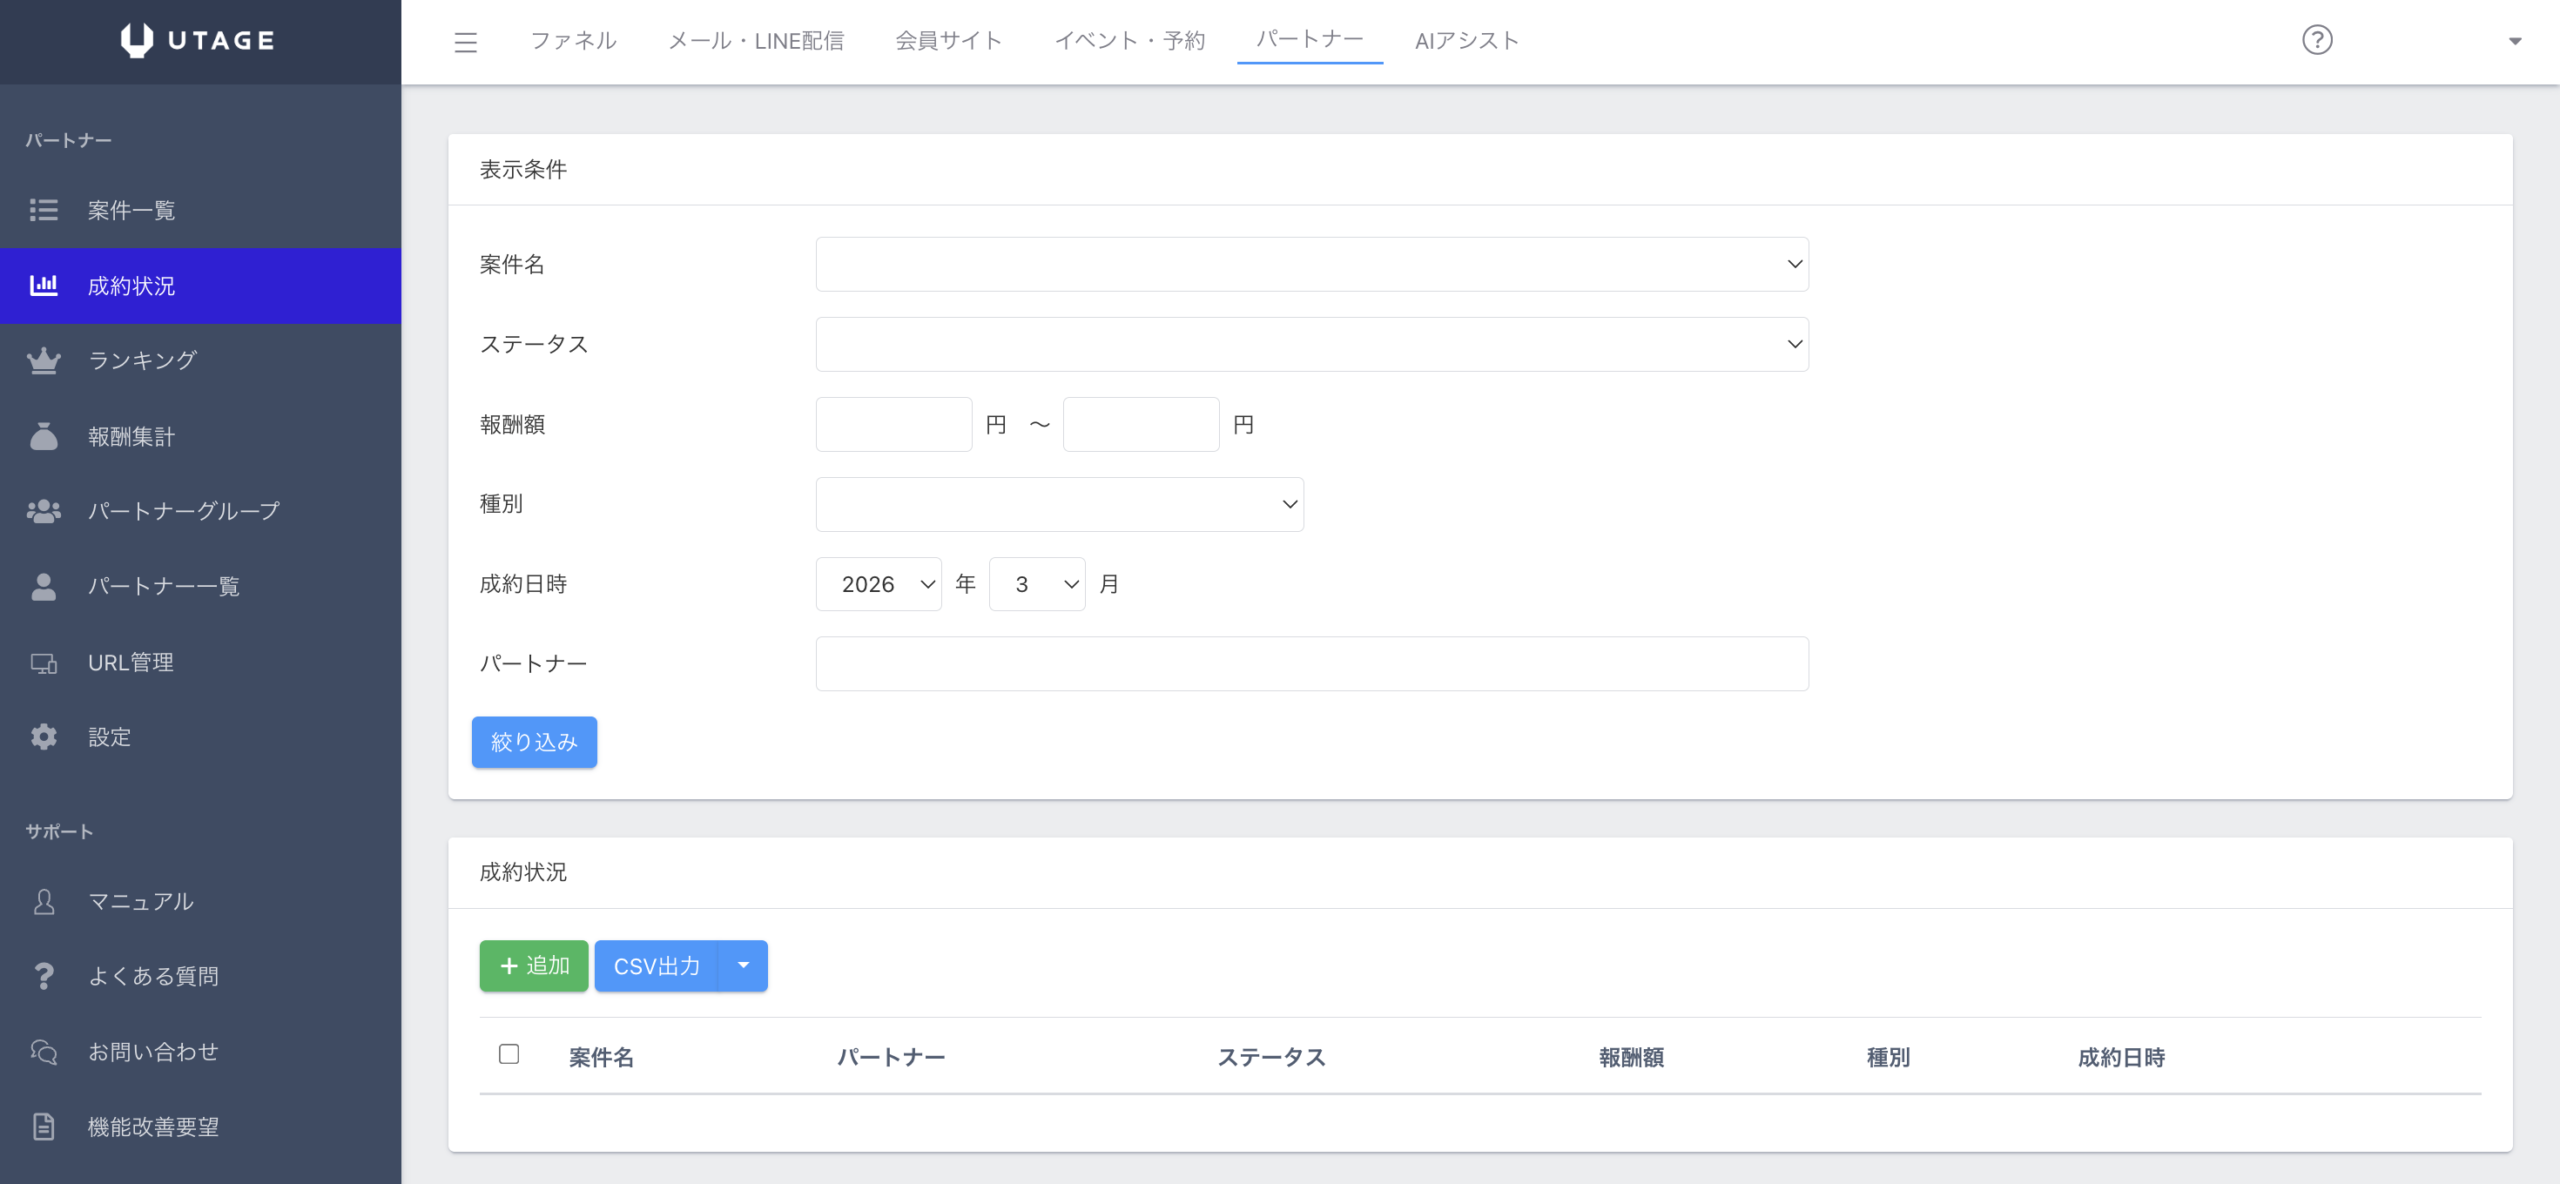The image size is (2560, 1184).
Task: Open お問い合わせ chat bubble icon
Action: point(44,1052)
